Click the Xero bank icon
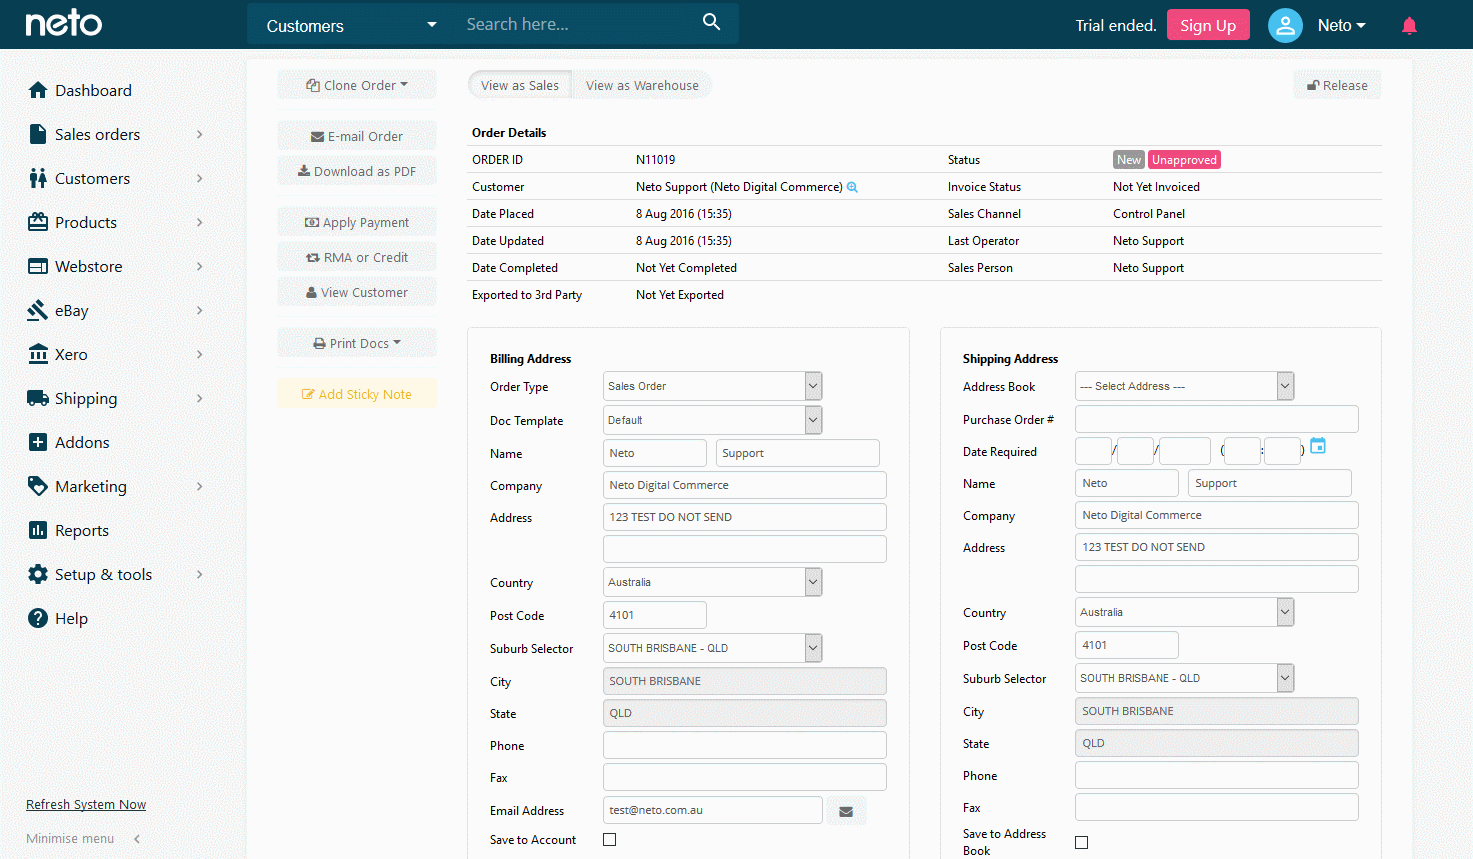This screenshot has width=1473, height=859. click(38, 354)
